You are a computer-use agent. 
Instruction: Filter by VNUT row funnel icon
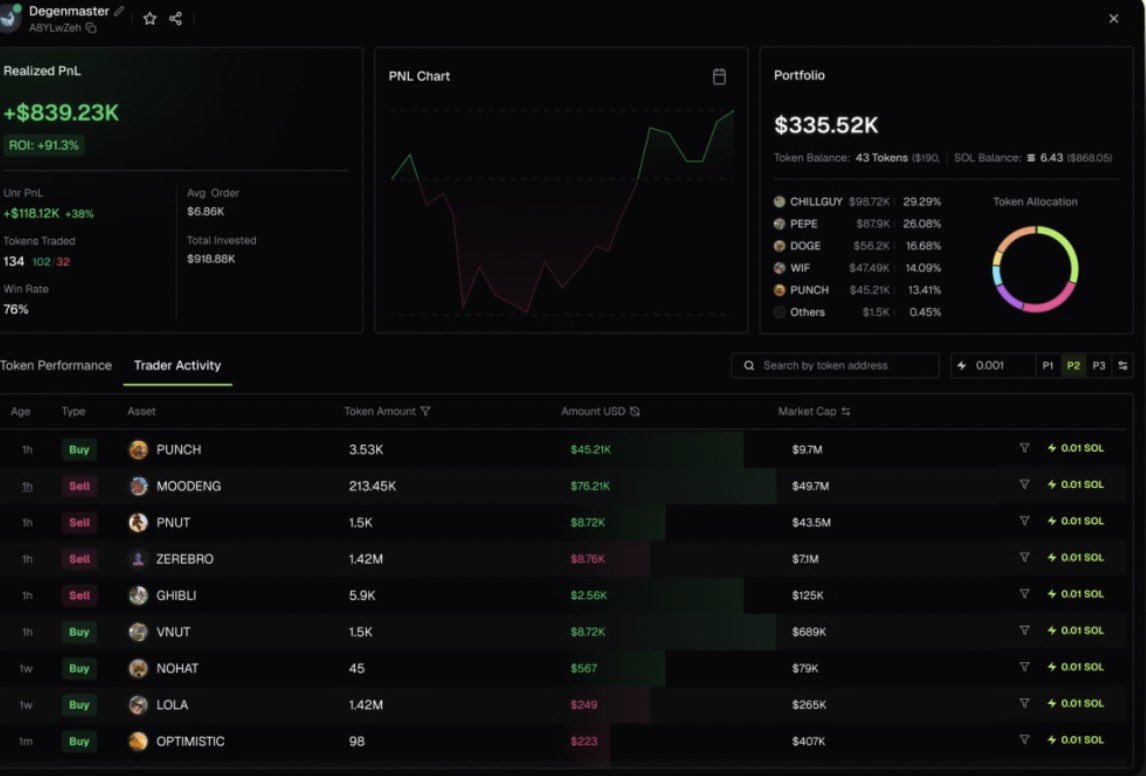(x=1024, y=630)
